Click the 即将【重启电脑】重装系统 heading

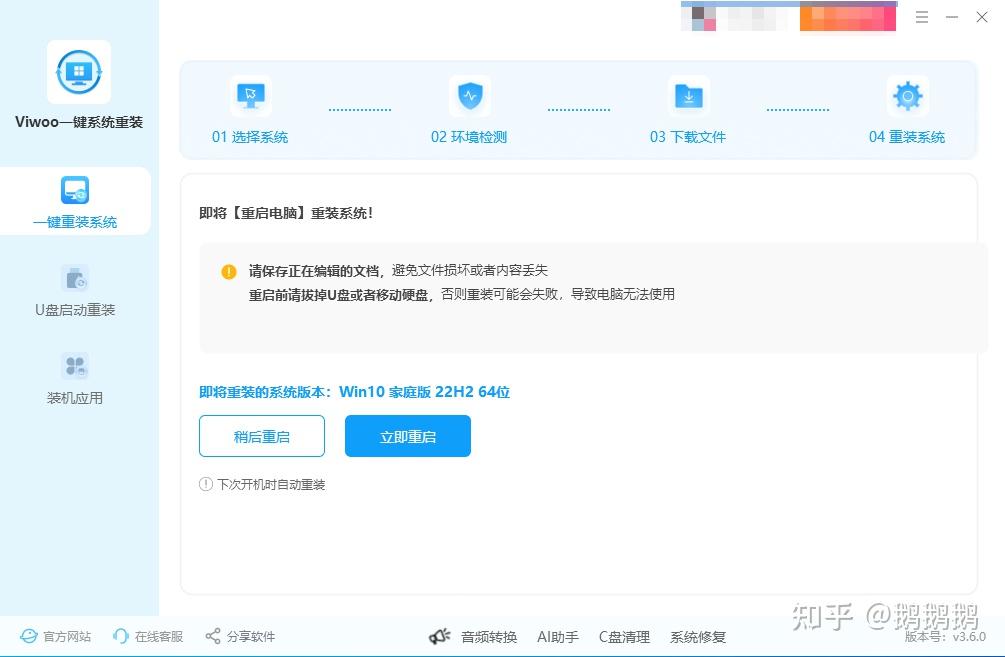pos(286,213)
